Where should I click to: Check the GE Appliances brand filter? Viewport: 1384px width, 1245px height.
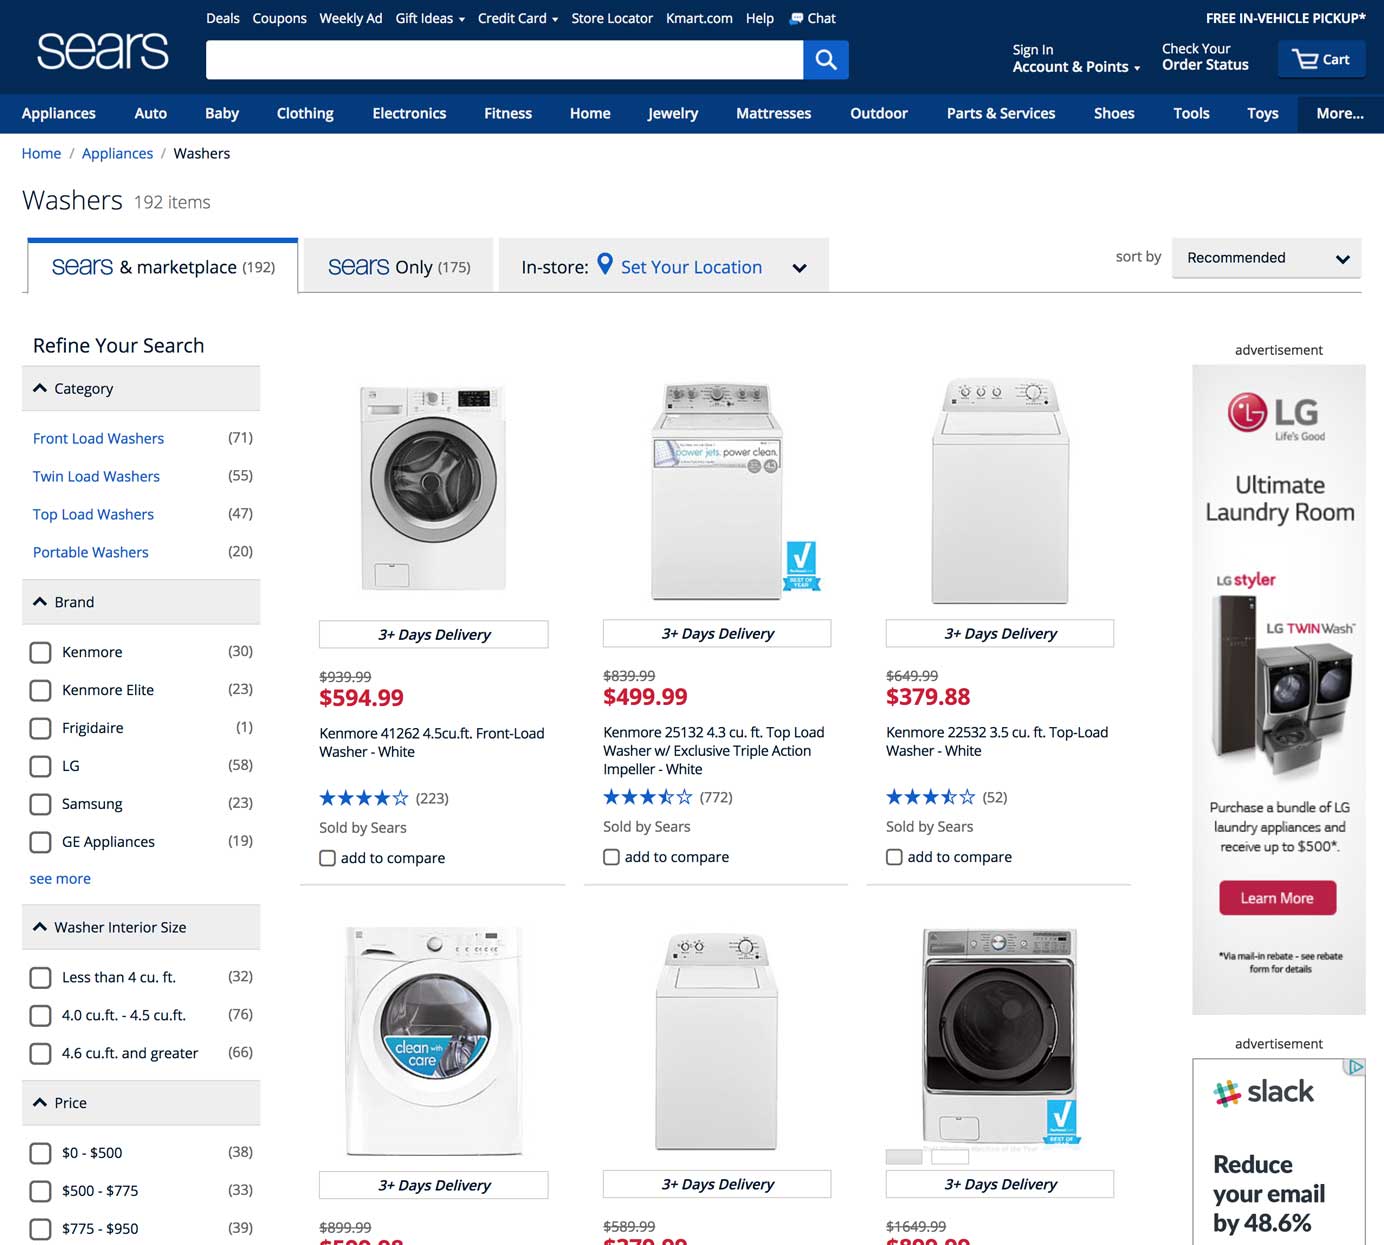[40, 842]
